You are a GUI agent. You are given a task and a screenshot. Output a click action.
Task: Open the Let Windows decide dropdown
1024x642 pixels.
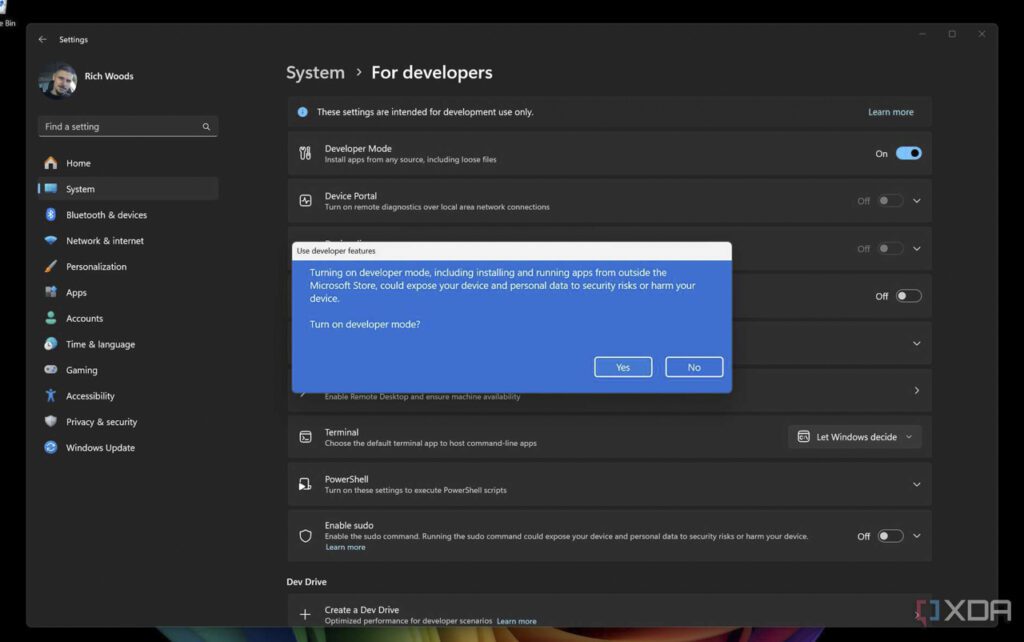(x=855, y=437)
